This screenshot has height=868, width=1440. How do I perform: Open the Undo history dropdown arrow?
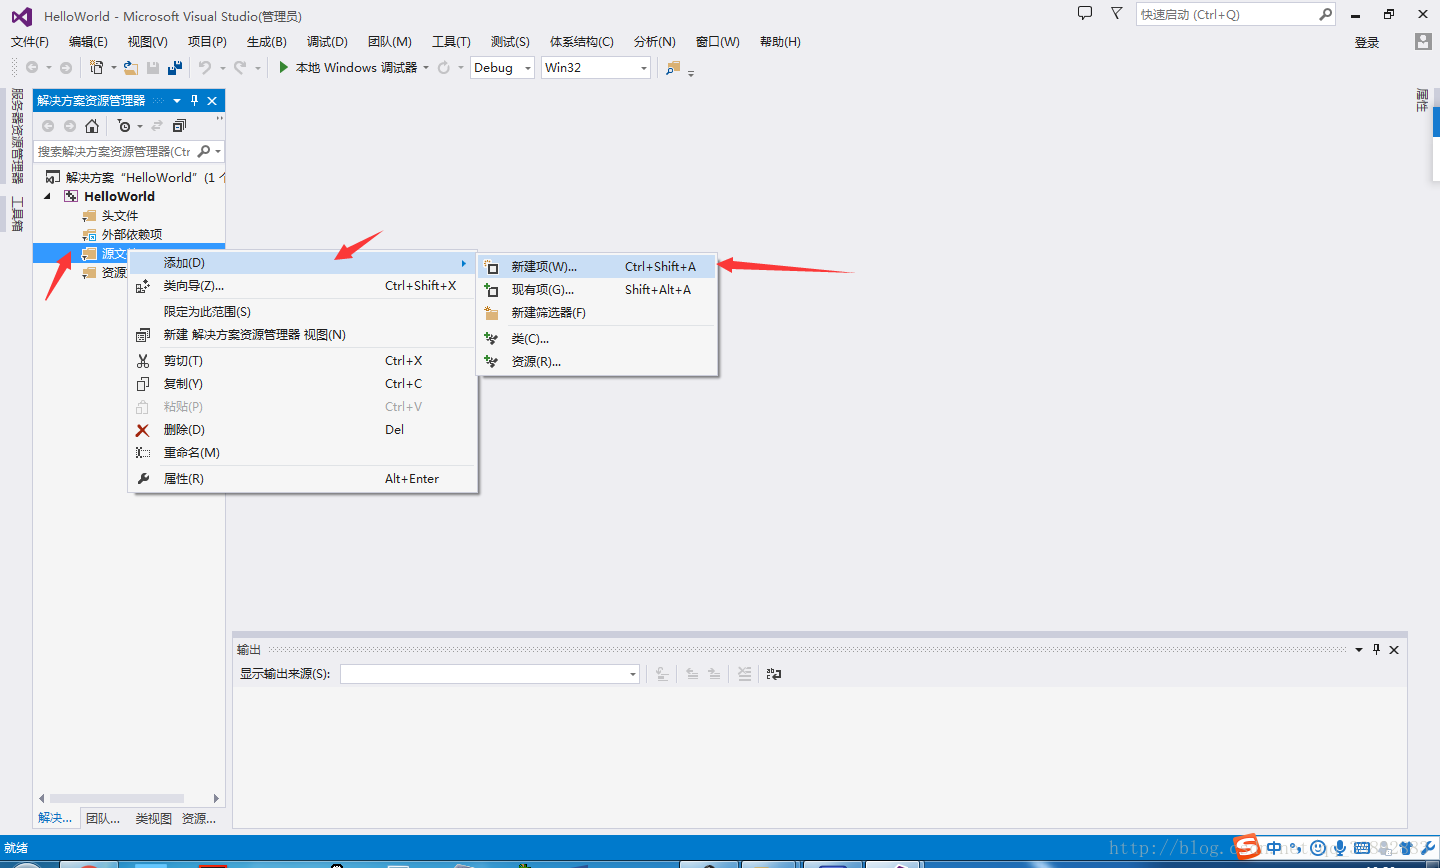[222, 67]
